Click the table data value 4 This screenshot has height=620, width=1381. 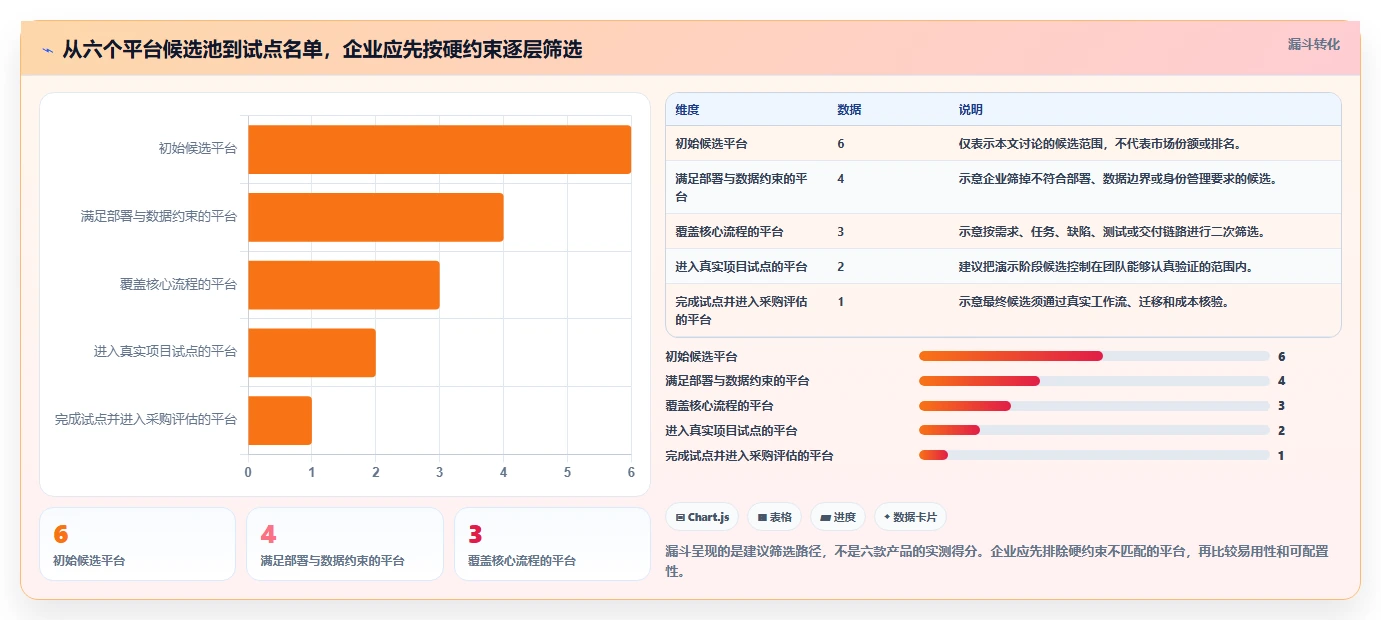(841, 179)
